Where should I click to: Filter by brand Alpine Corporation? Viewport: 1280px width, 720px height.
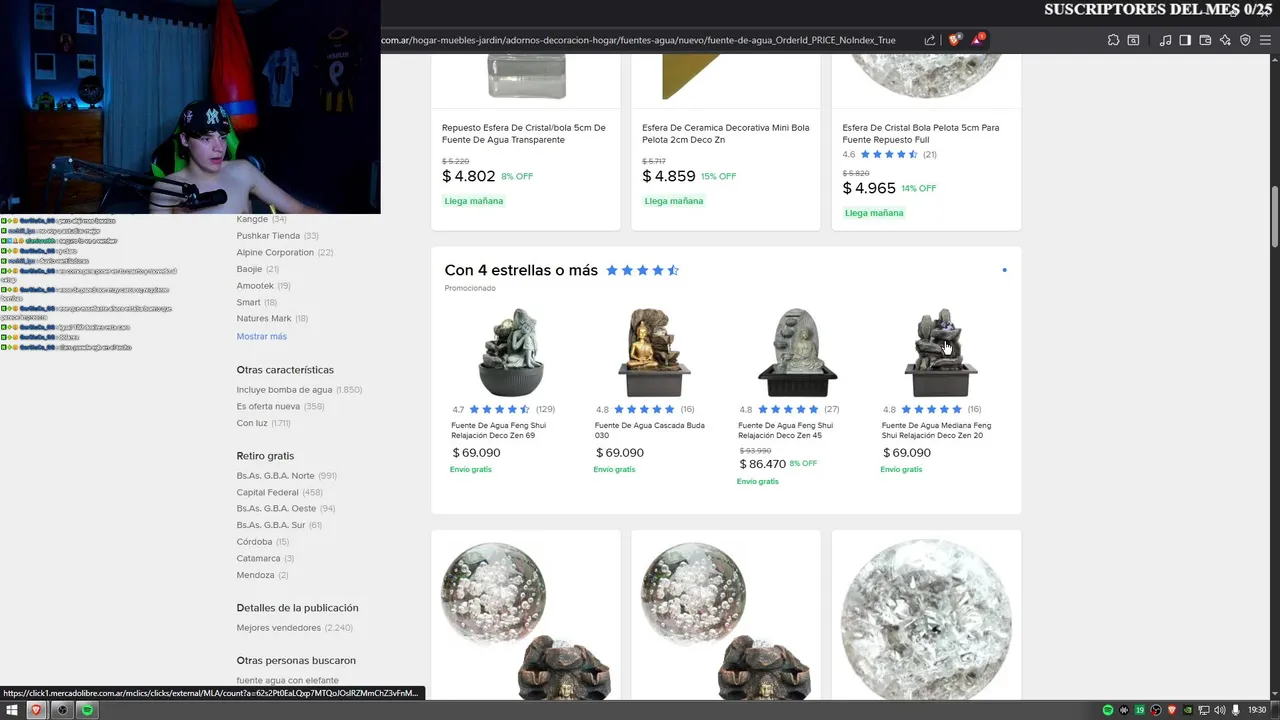(x=284, y=252)
